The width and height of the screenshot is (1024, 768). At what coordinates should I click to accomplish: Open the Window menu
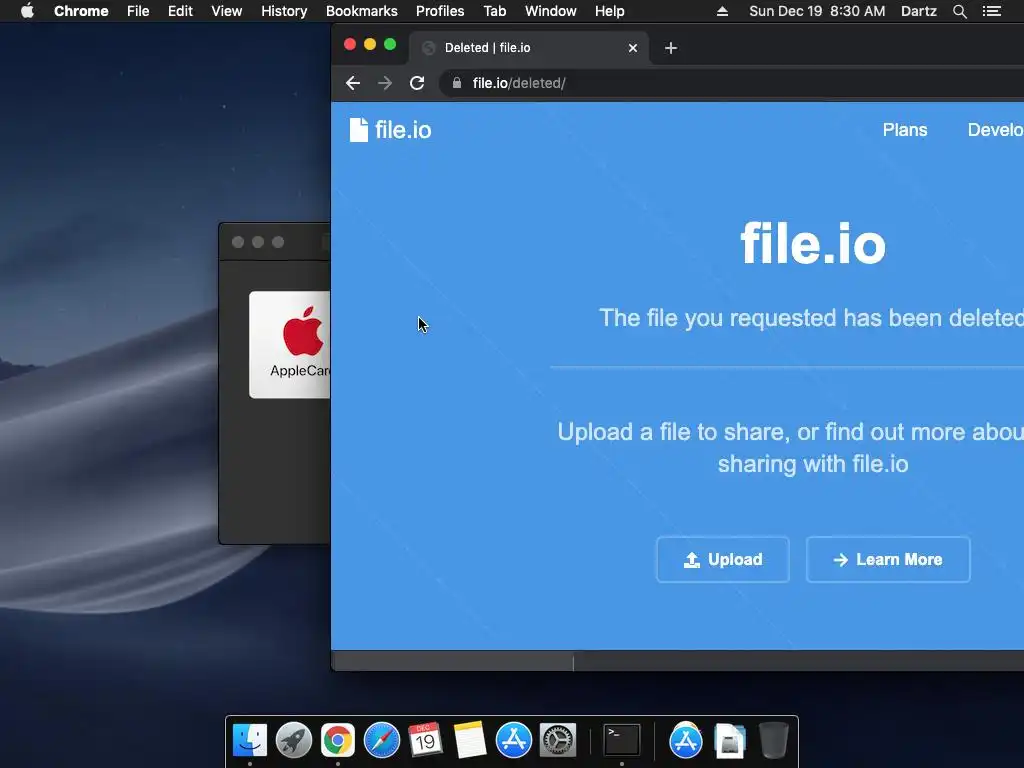click(x=551, y=11)
